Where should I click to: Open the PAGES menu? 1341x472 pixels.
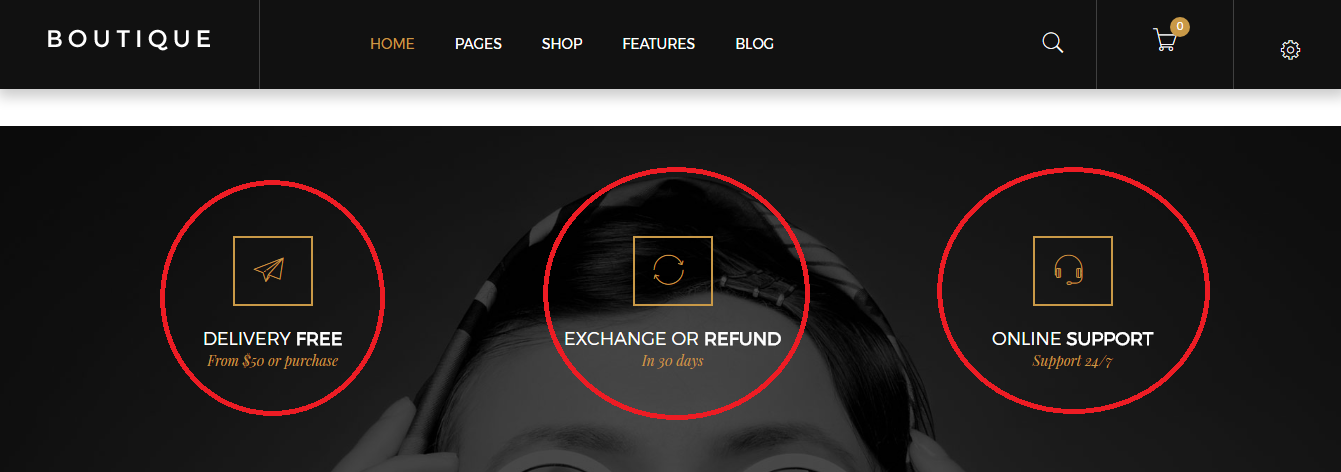click(x=478, y=44)
